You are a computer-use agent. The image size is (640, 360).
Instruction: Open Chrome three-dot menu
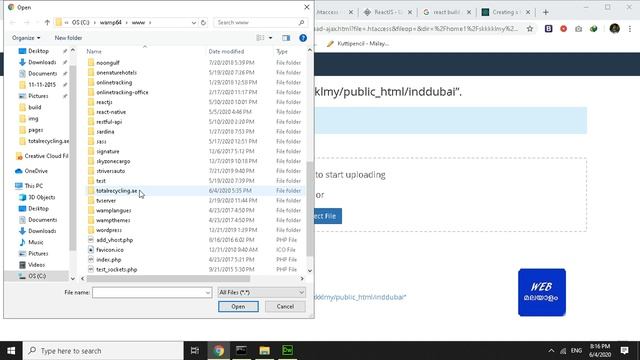(x=630, y=29)
